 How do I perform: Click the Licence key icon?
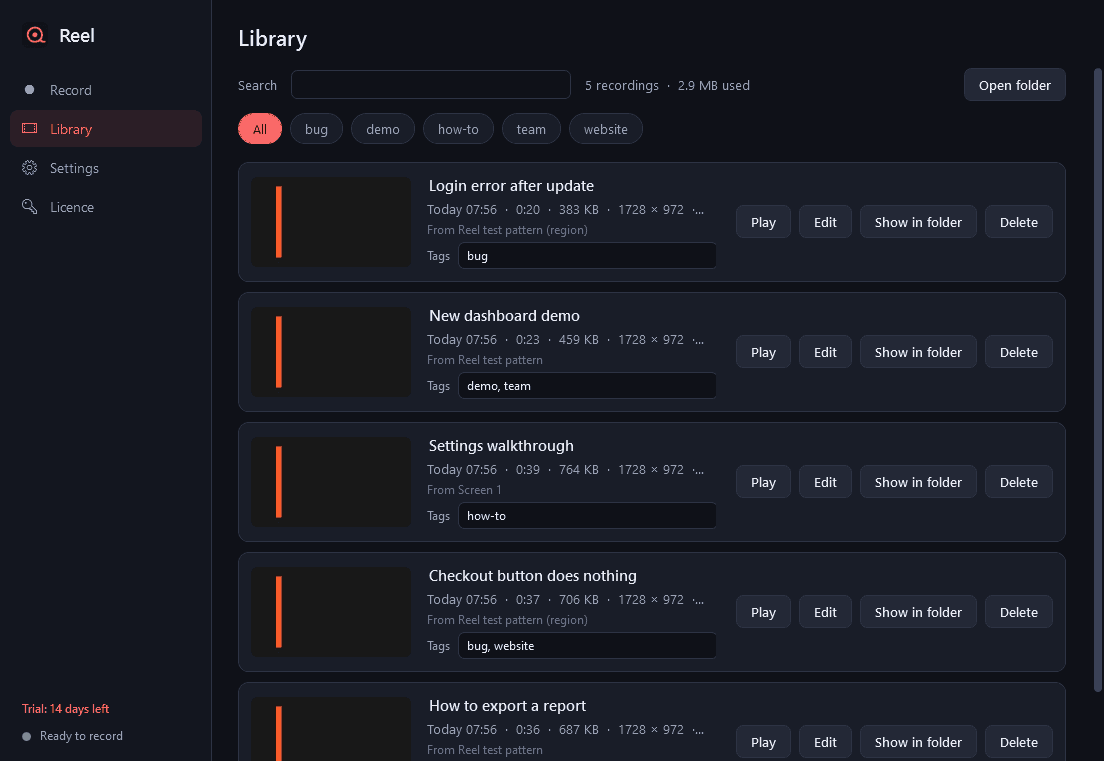pos(30,207)
